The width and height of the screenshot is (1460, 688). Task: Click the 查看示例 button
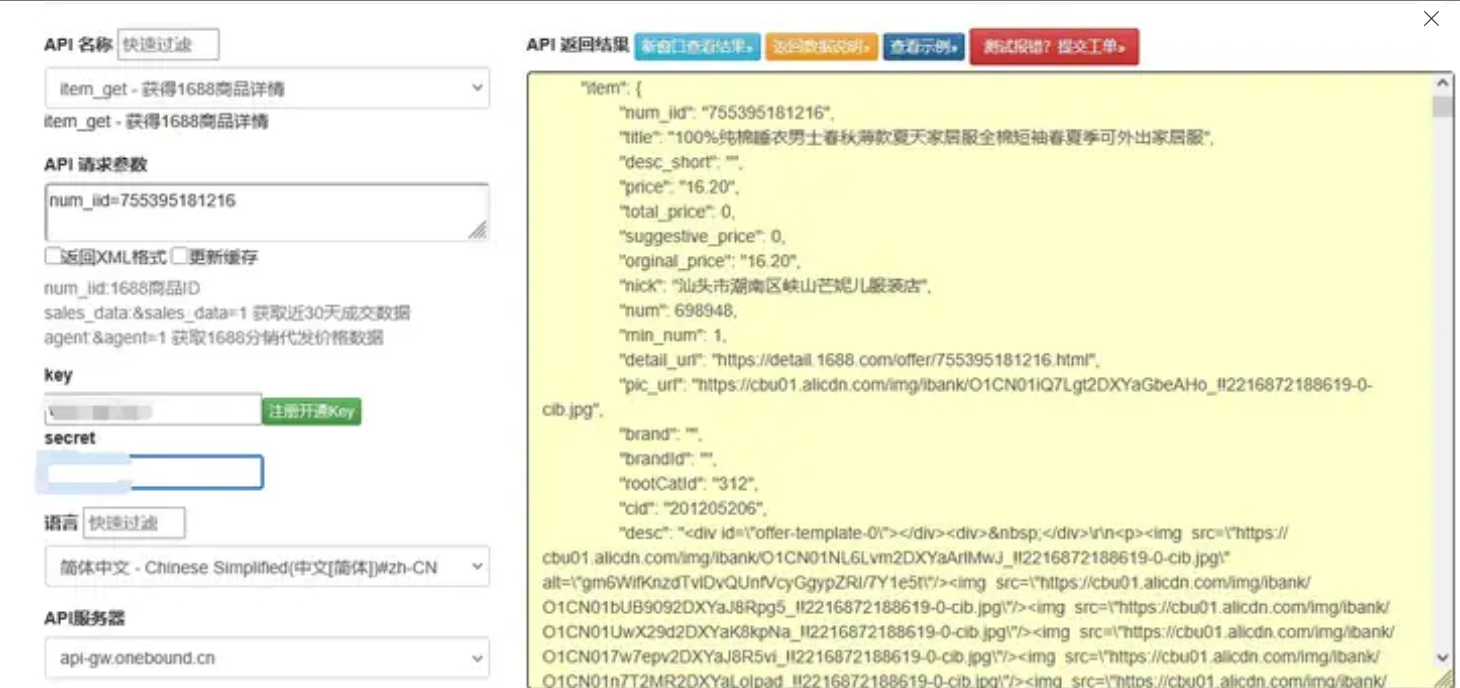tap(923, 46)
